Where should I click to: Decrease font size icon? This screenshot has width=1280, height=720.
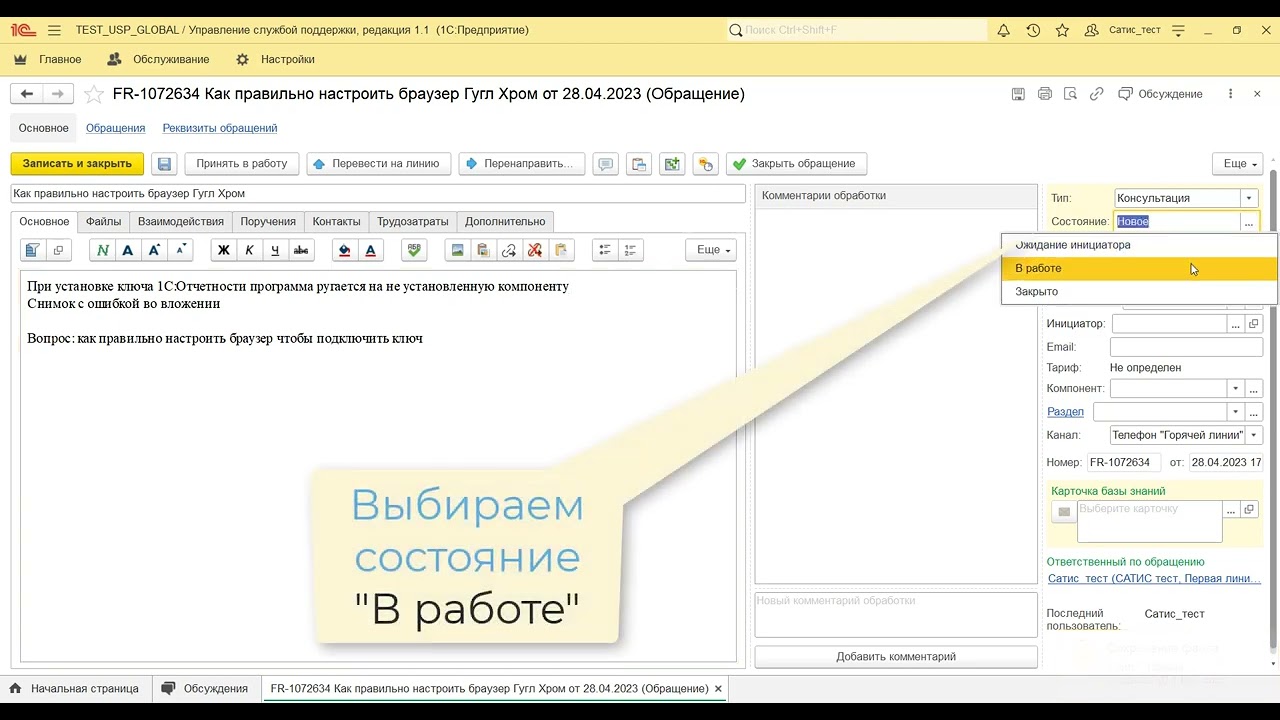[x=179, y=250]
